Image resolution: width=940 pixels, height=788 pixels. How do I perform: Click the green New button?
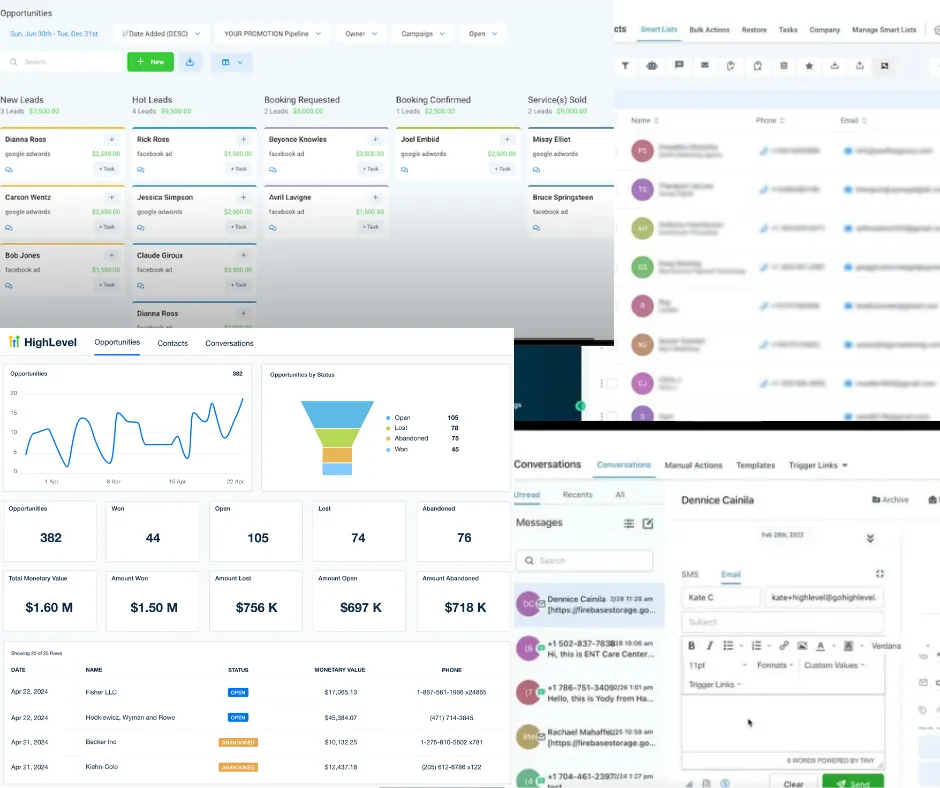(150, 62)
